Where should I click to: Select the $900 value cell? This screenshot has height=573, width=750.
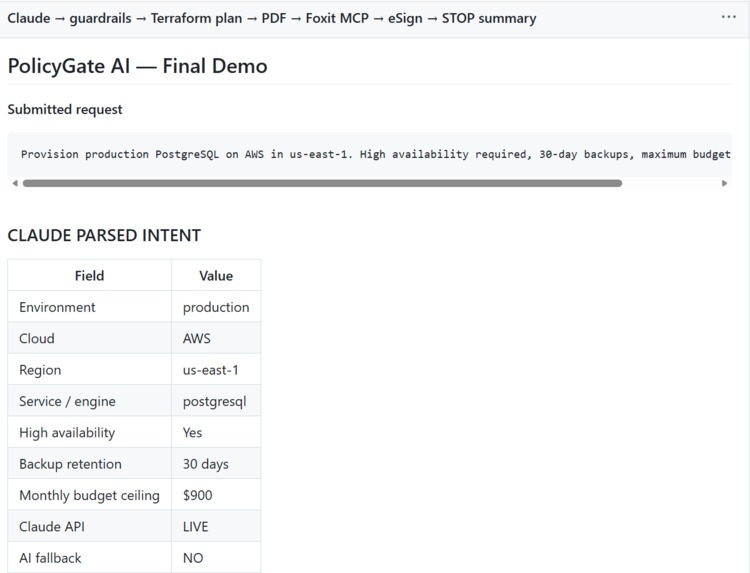[216, 495]
